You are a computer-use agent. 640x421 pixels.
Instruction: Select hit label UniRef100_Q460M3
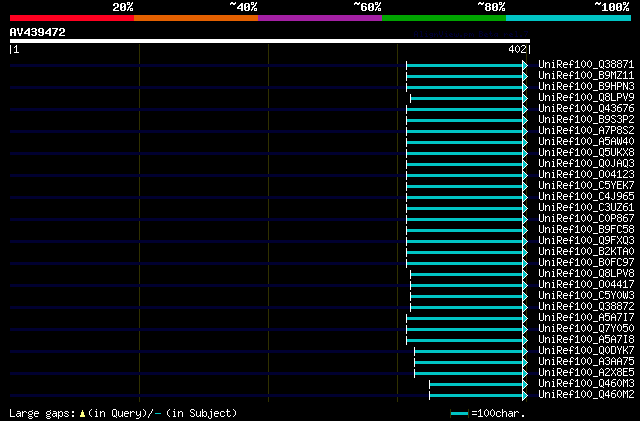(x=586, y=384)
